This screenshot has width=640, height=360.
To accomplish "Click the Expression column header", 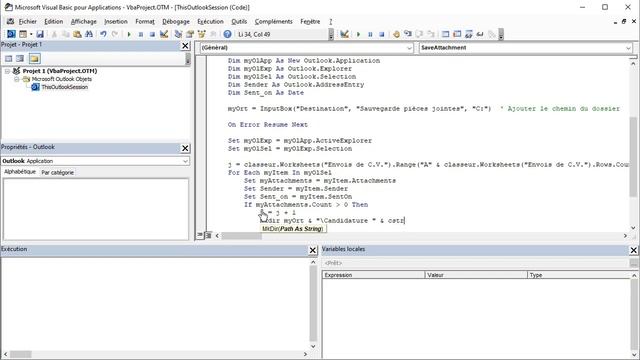I will (x=373, y=275).
